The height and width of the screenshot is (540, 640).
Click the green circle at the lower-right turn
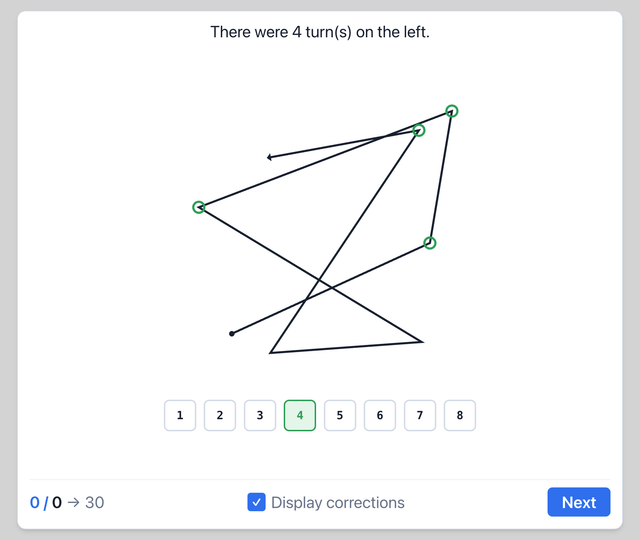(x=430, y=243)
